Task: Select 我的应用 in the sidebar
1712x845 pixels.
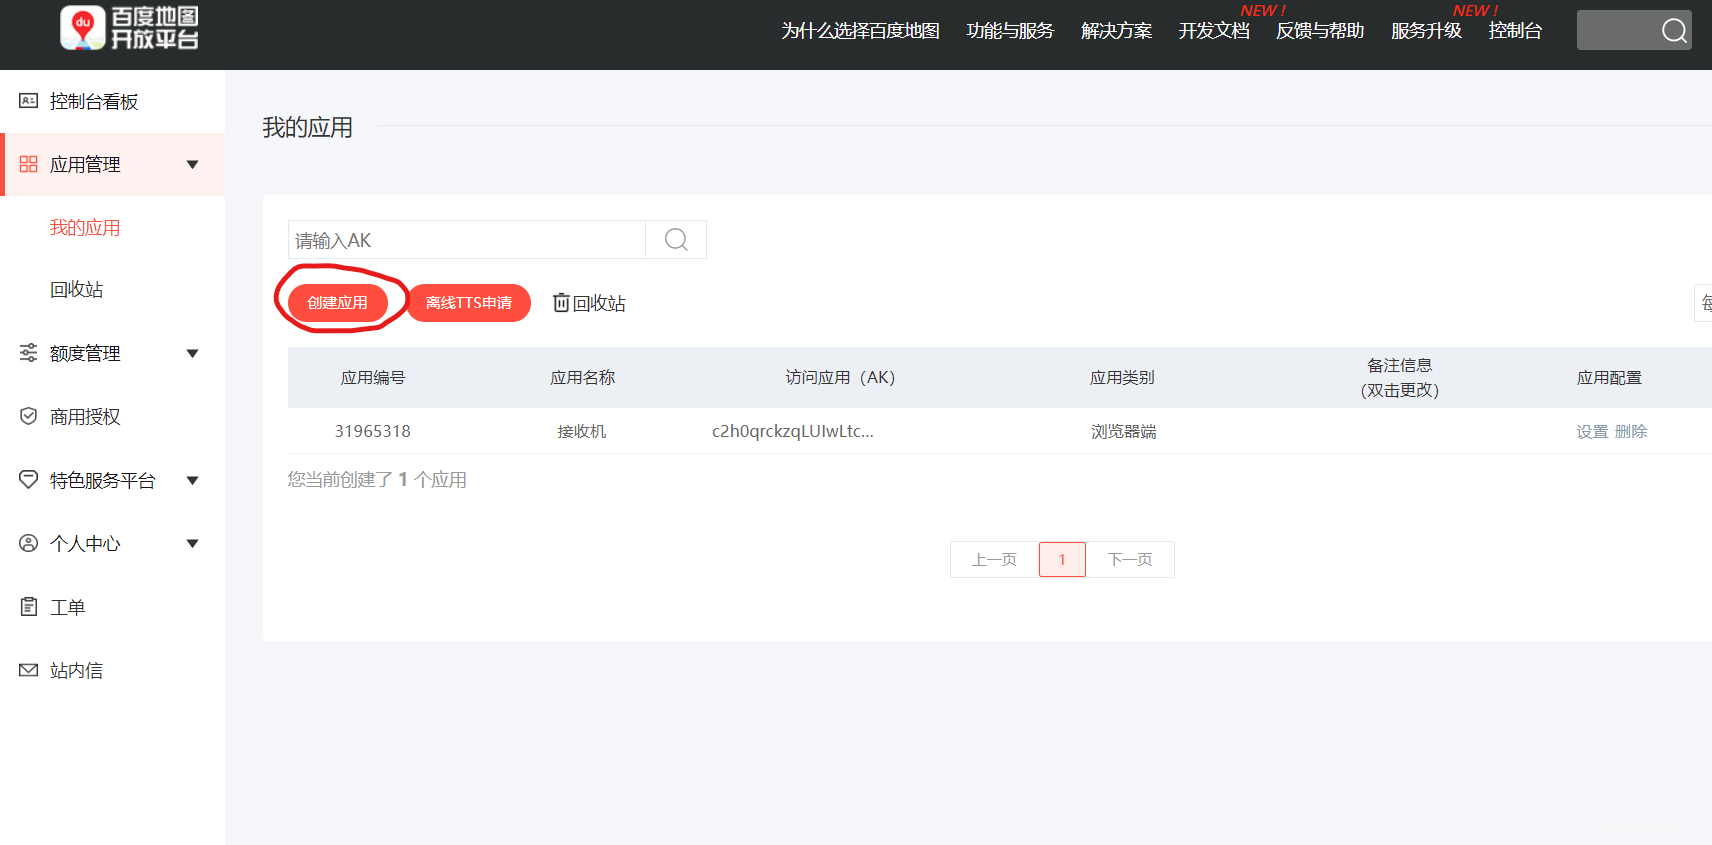Action: click(85, 228)
